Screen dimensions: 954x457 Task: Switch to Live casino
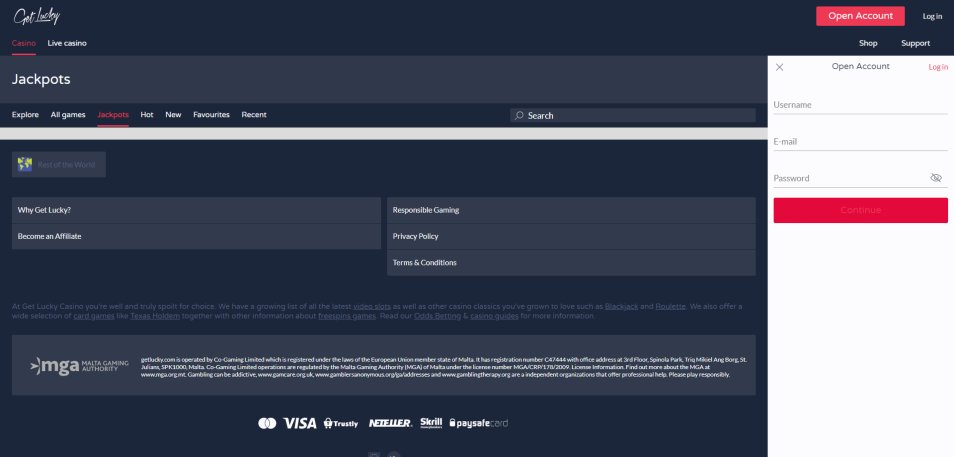pos(67,43)
